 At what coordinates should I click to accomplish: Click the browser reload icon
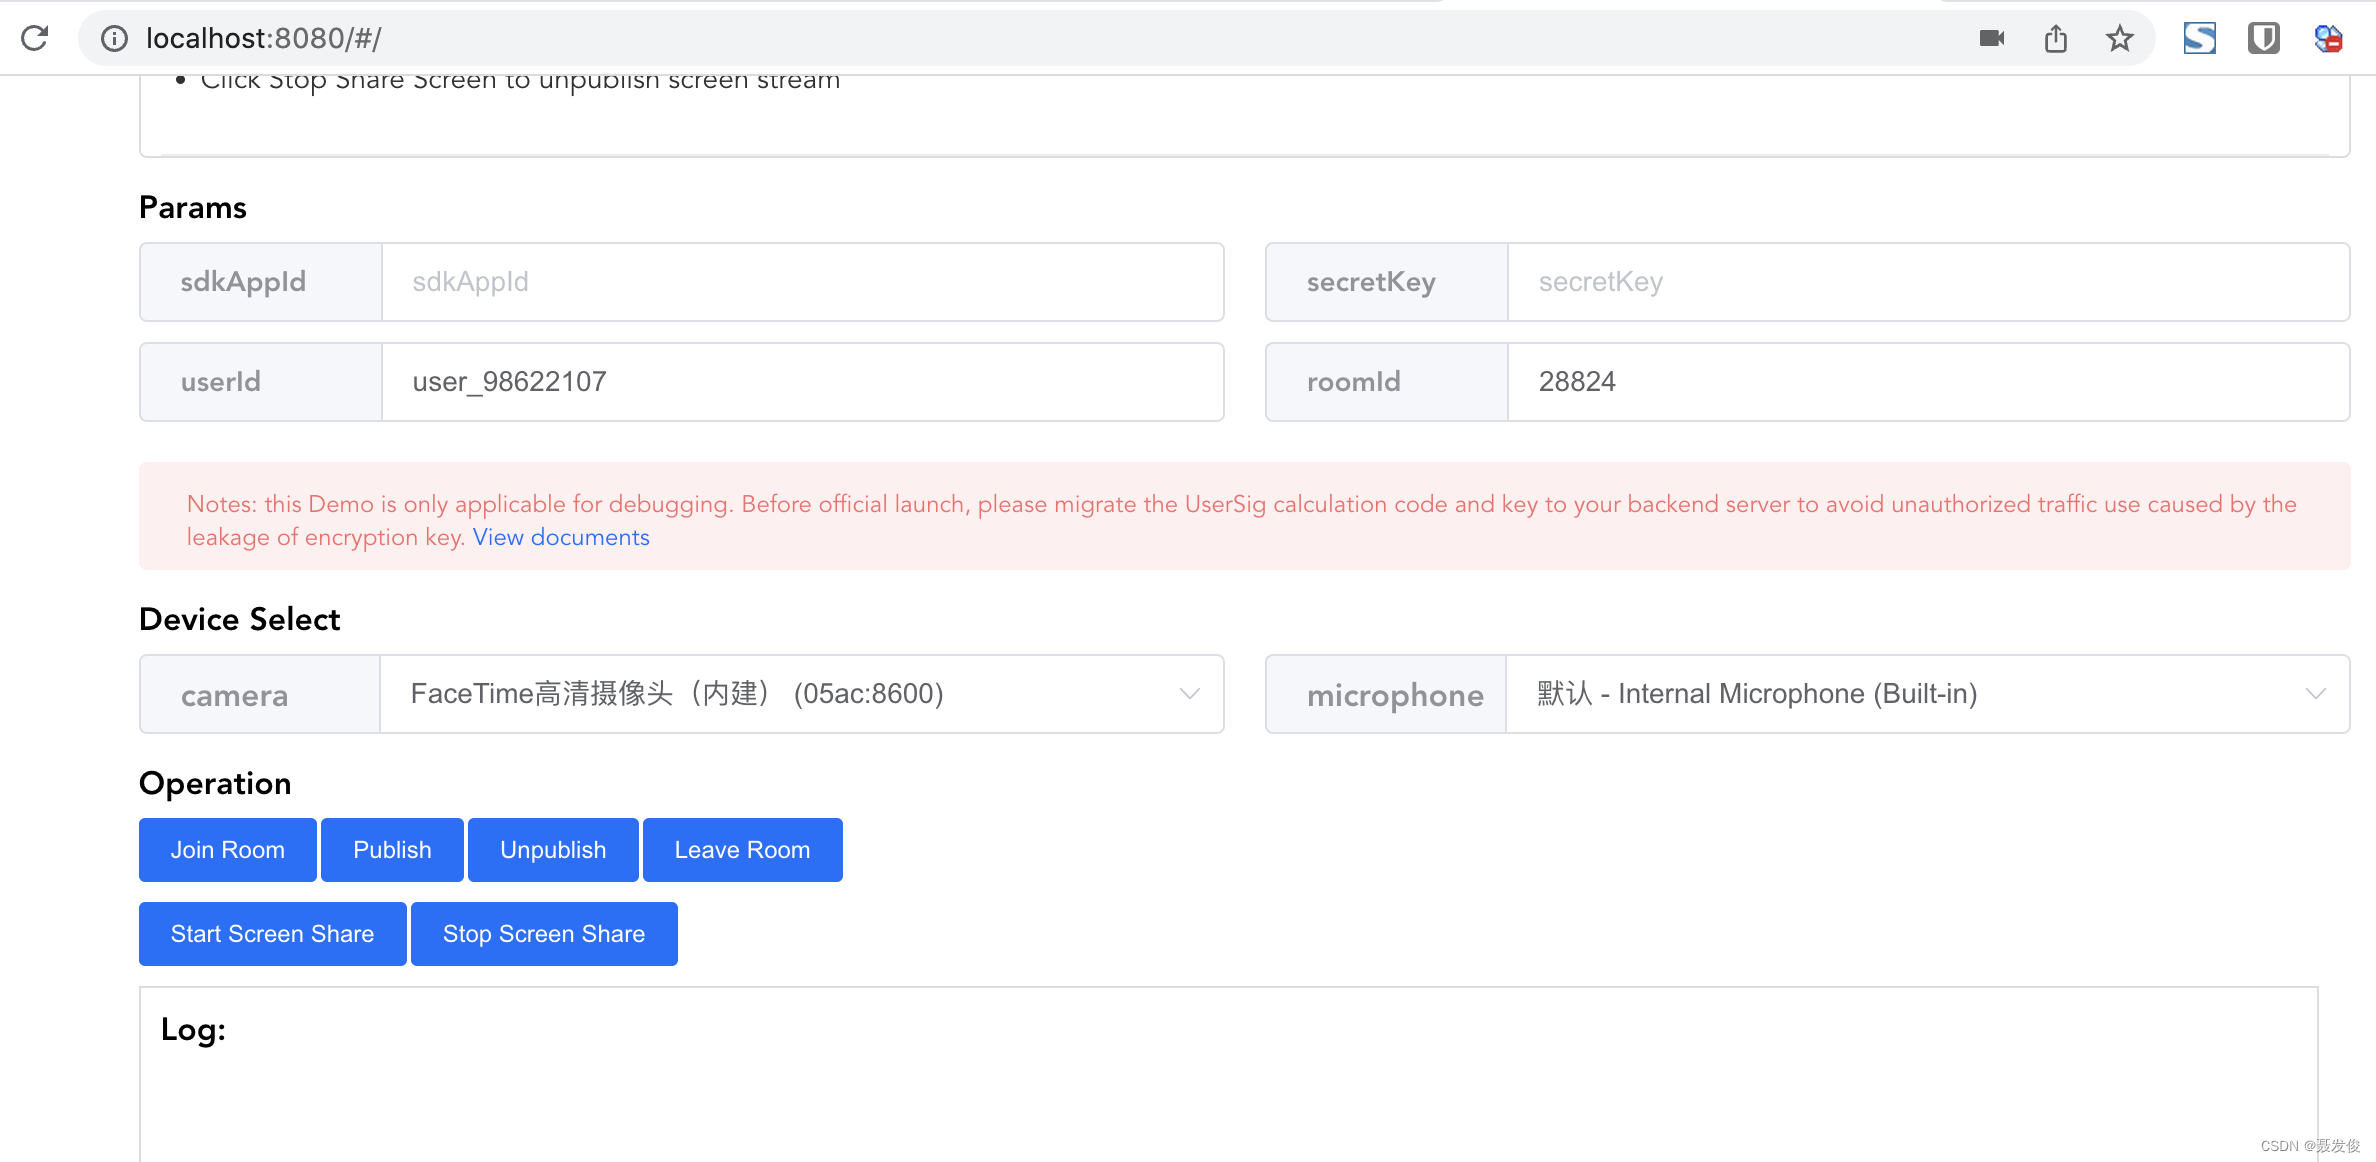coord(35,38)
